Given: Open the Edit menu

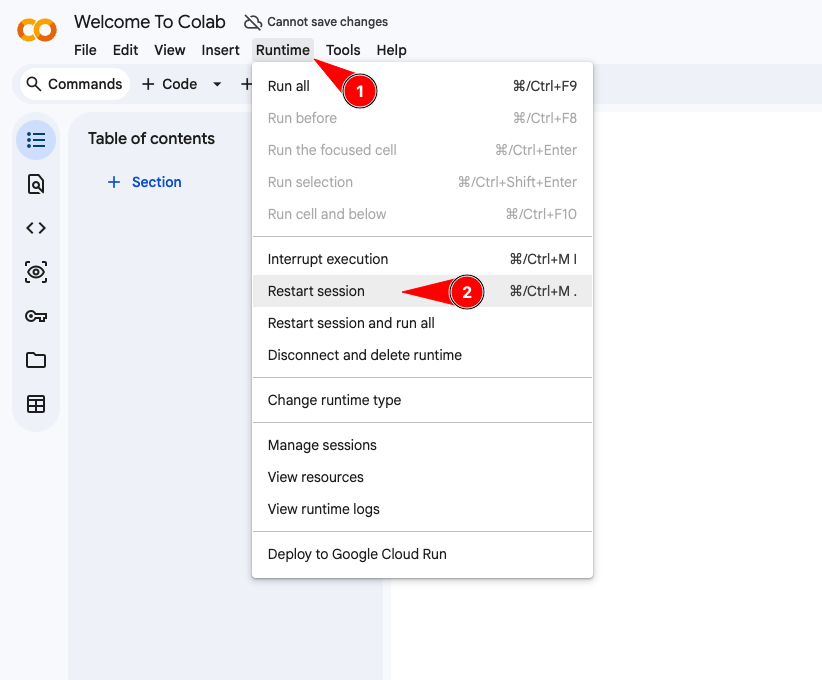Looking at the screenshot, I should coord(125,50).
